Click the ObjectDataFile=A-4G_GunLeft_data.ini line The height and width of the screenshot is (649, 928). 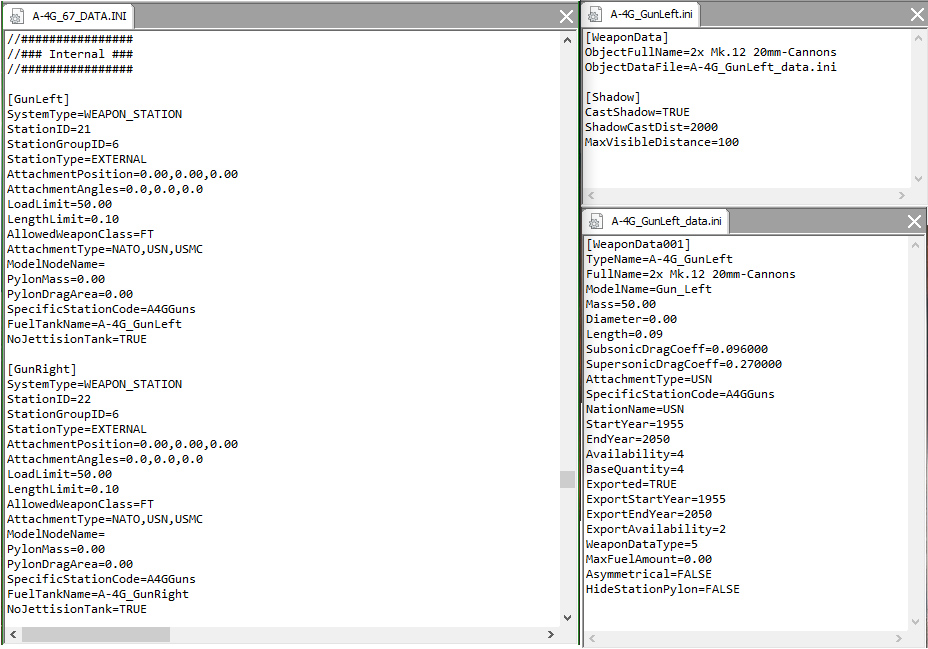point(711,67)
